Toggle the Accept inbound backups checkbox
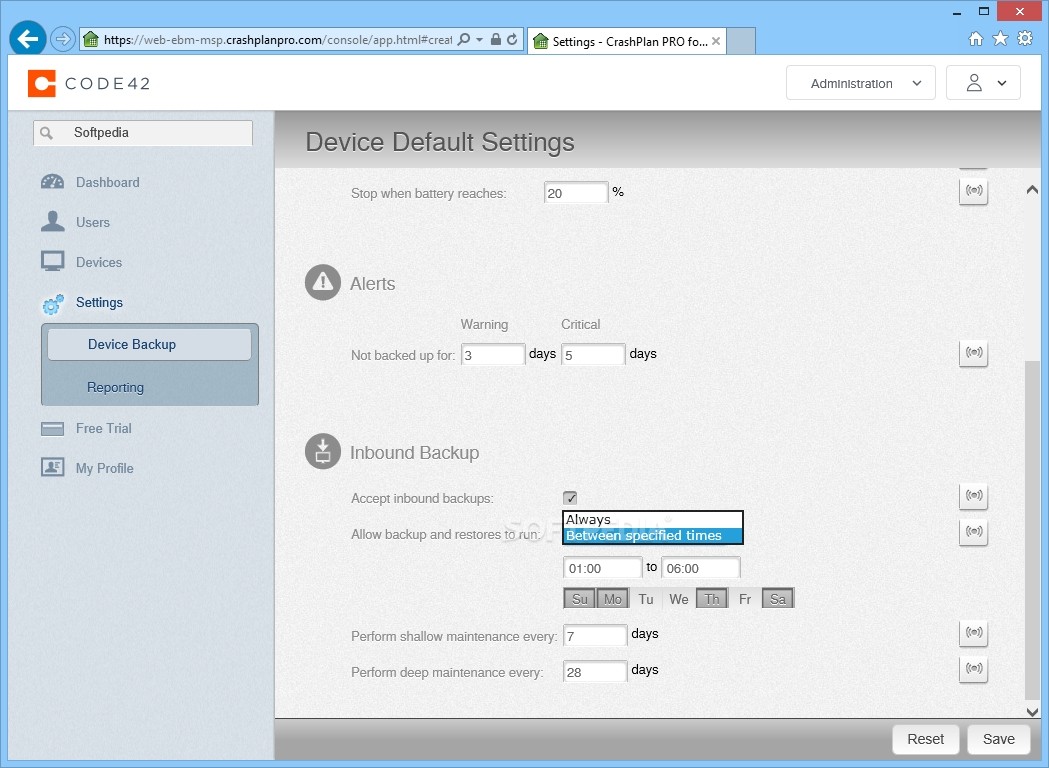Image resolution: width=1049 pixels, height=768 pixels. 570,498
